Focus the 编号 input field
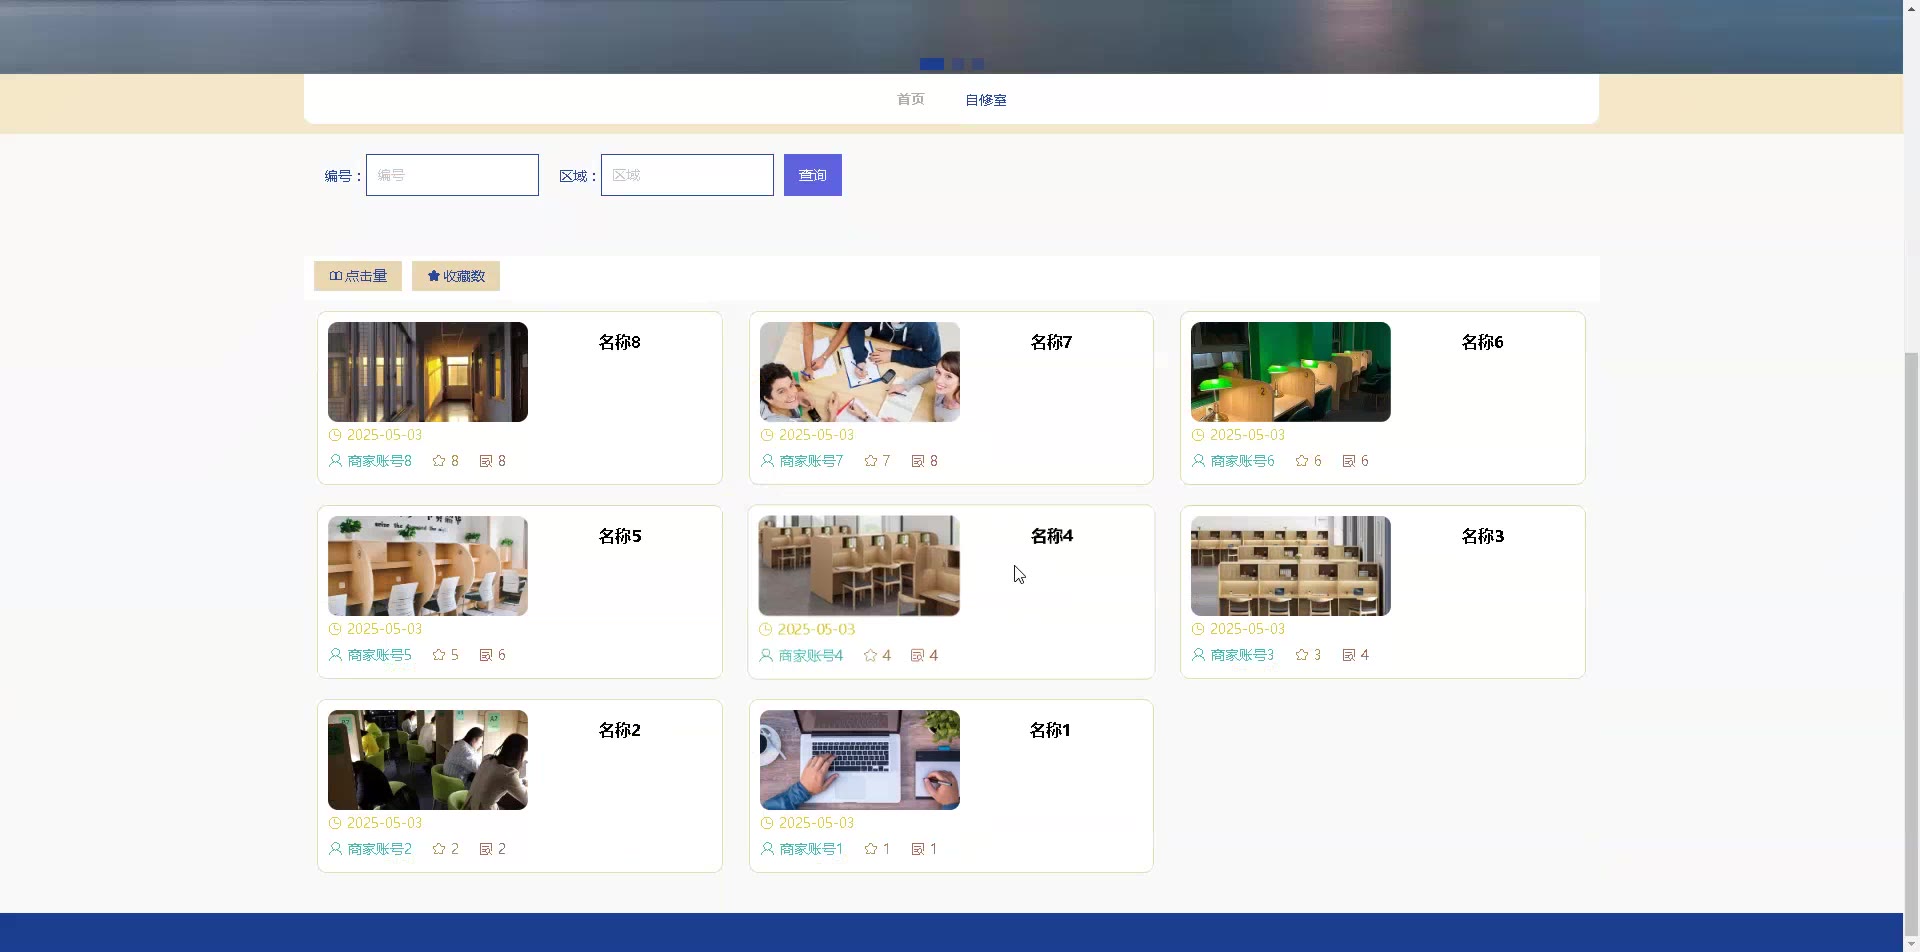The height and width of the screenshot is (952, 1920). (452, 175)
